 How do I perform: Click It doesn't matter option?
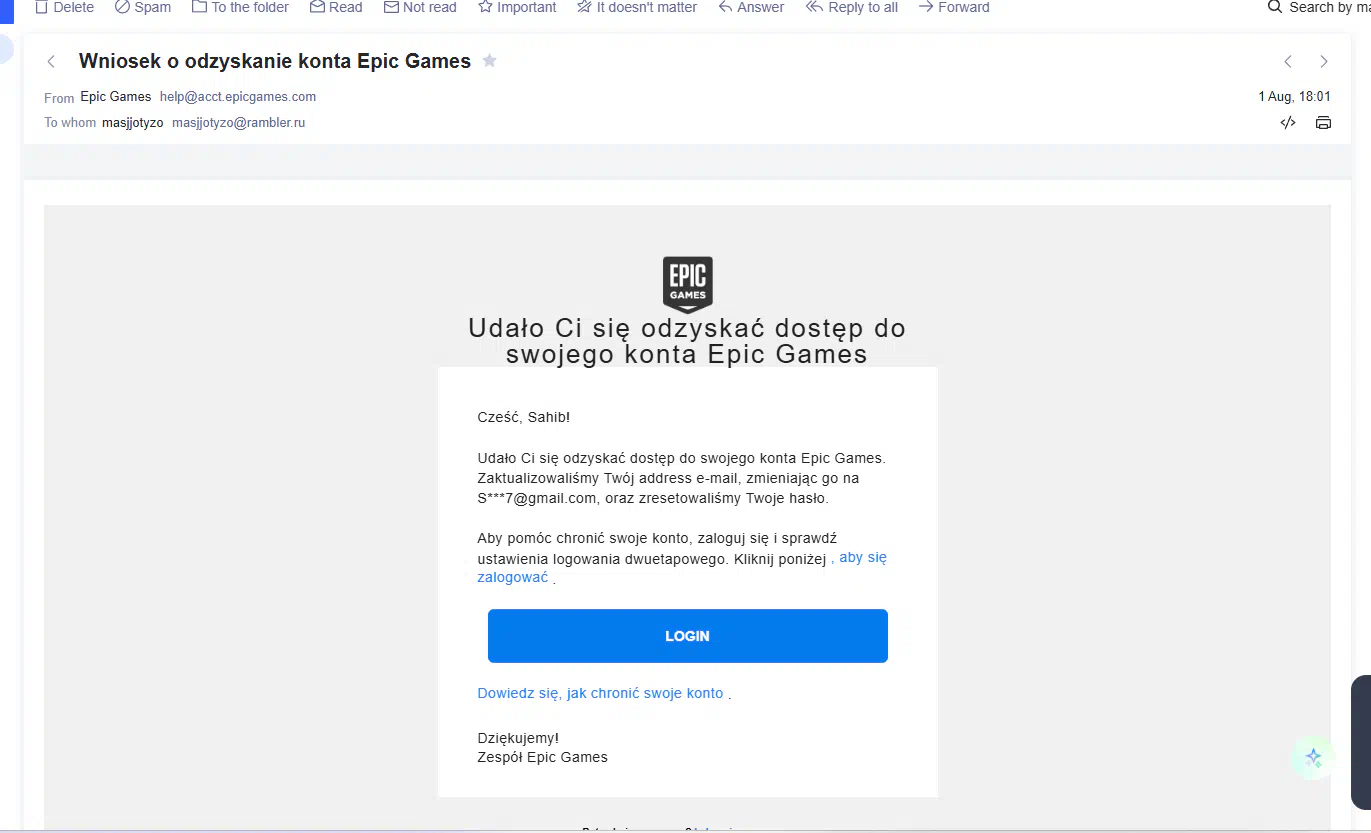coord(637,7)
